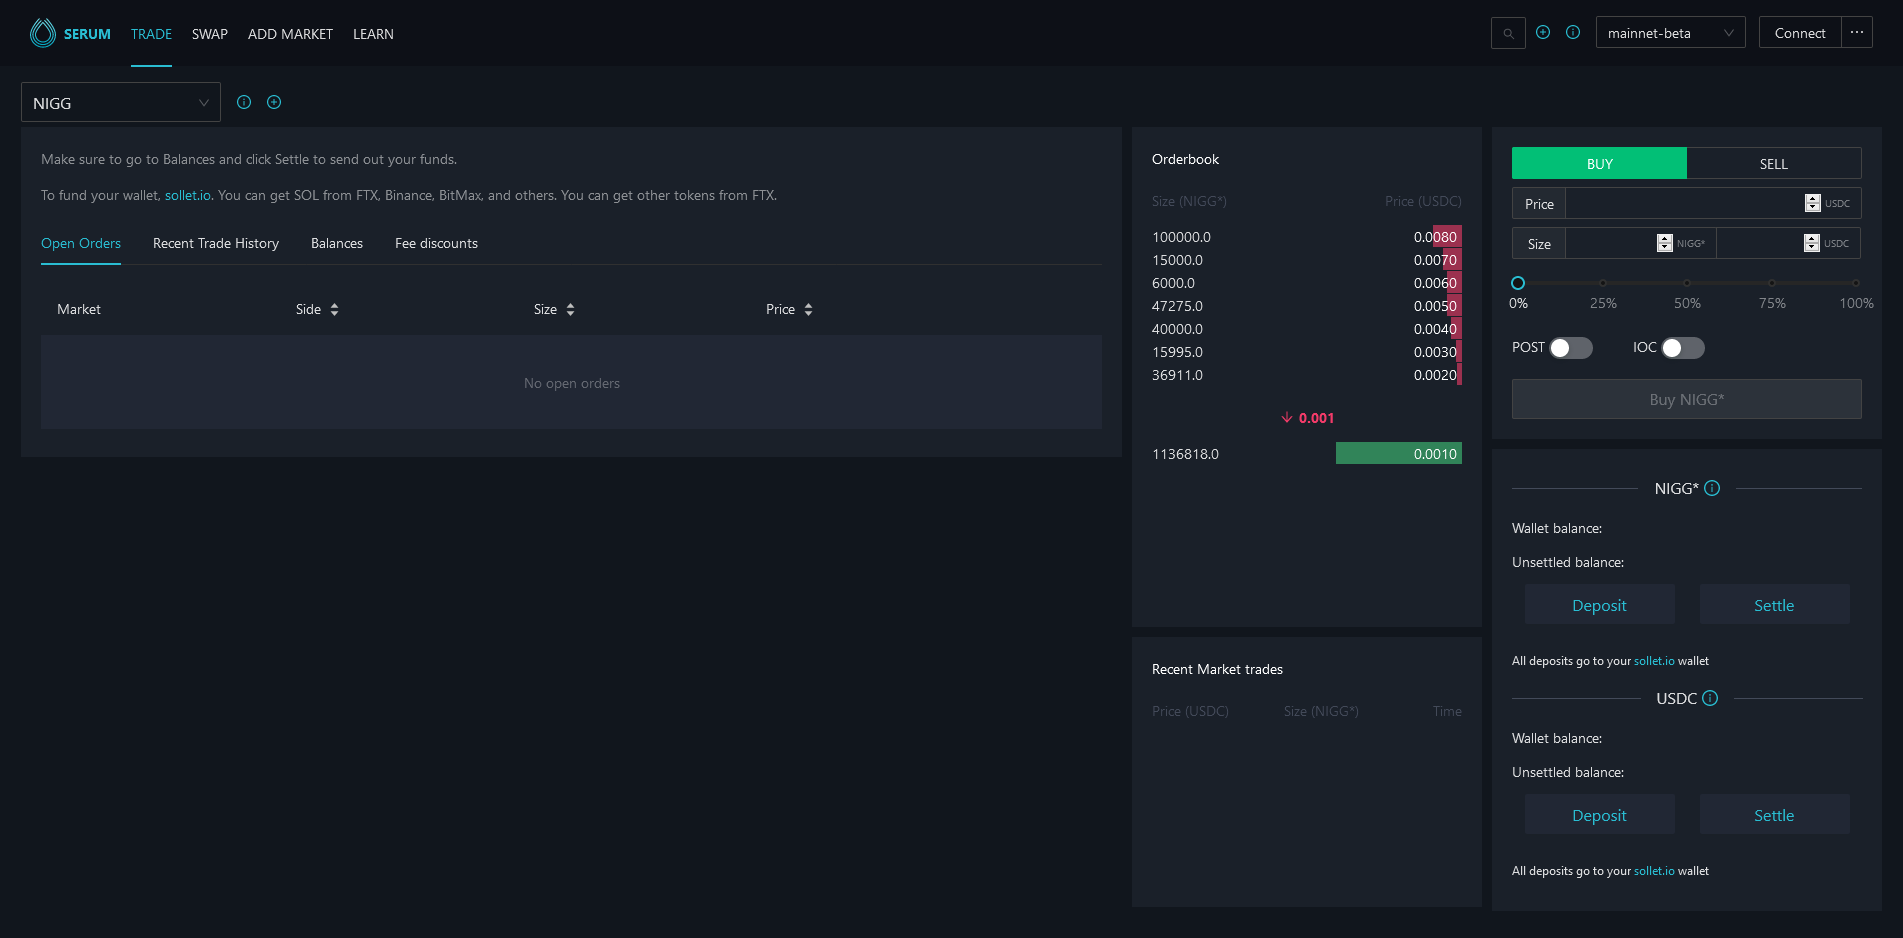Click the Buy NIGG* submit button

[x=1687, y=399]
